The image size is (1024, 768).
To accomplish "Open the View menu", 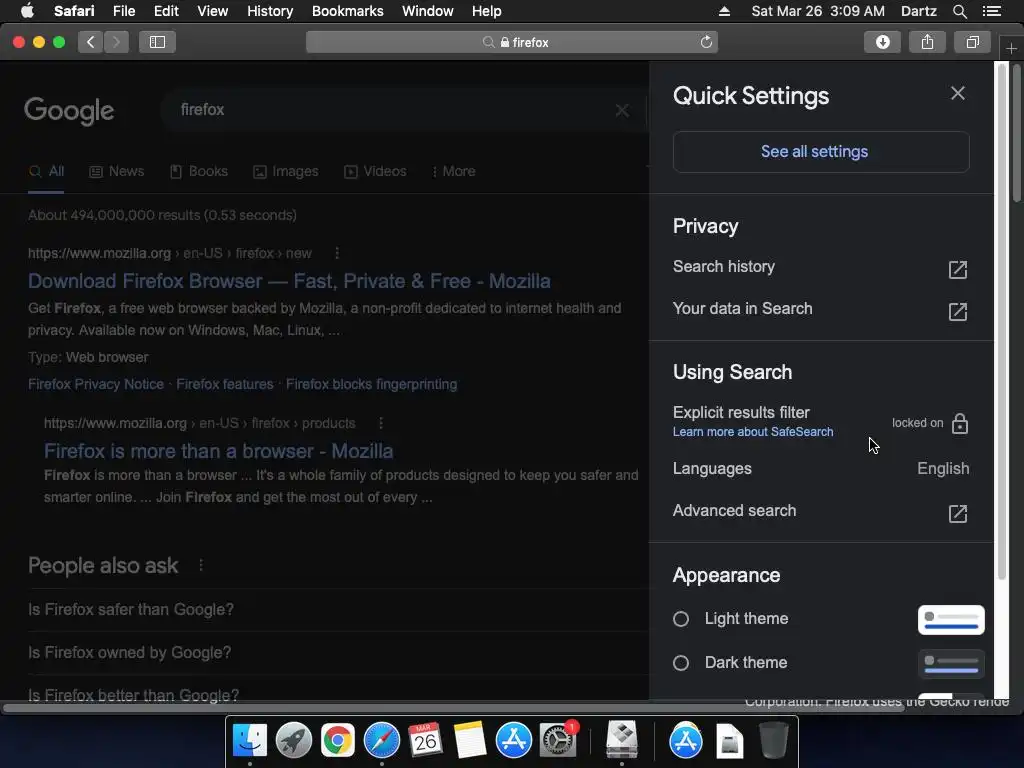I will [212, 11].
